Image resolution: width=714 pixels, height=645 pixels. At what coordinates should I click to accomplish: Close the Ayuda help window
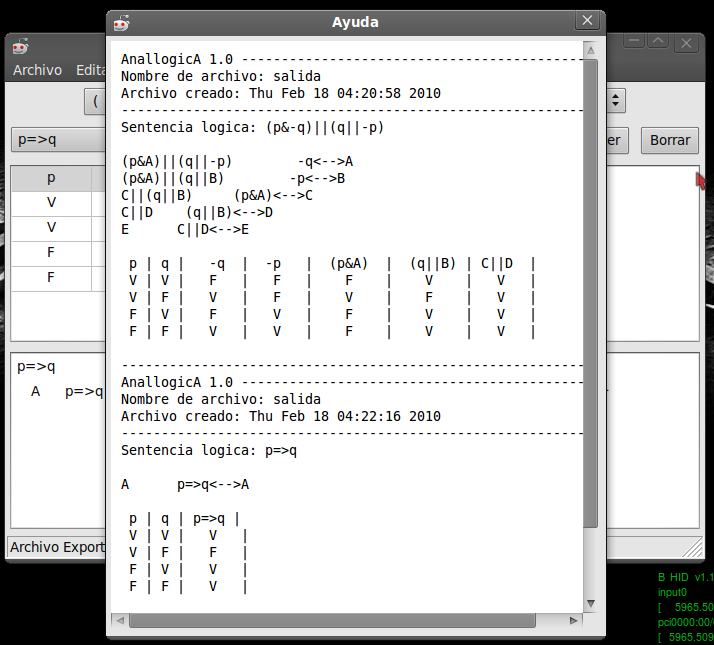tap(587, 20)
